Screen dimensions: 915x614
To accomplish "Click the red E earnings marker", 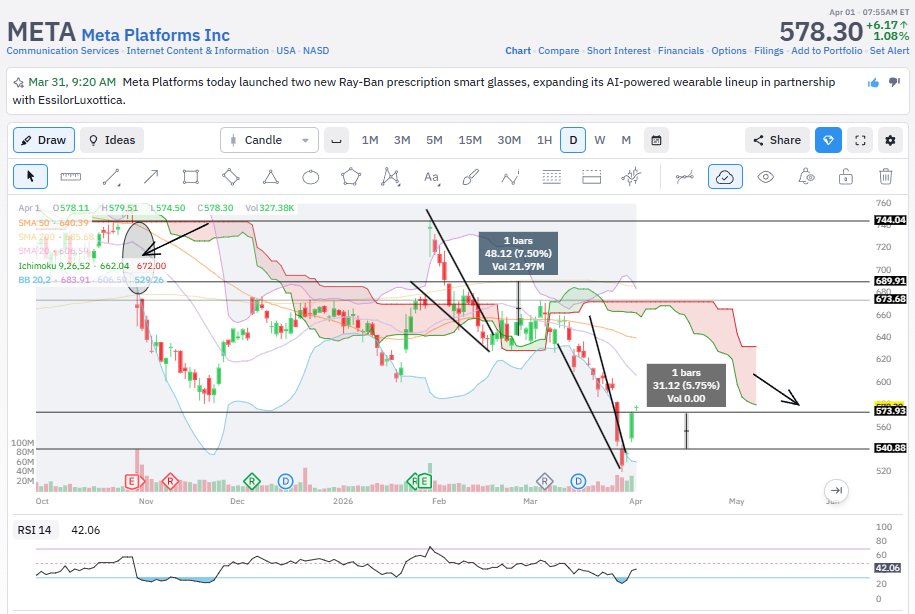I will (x=132, y=482).
